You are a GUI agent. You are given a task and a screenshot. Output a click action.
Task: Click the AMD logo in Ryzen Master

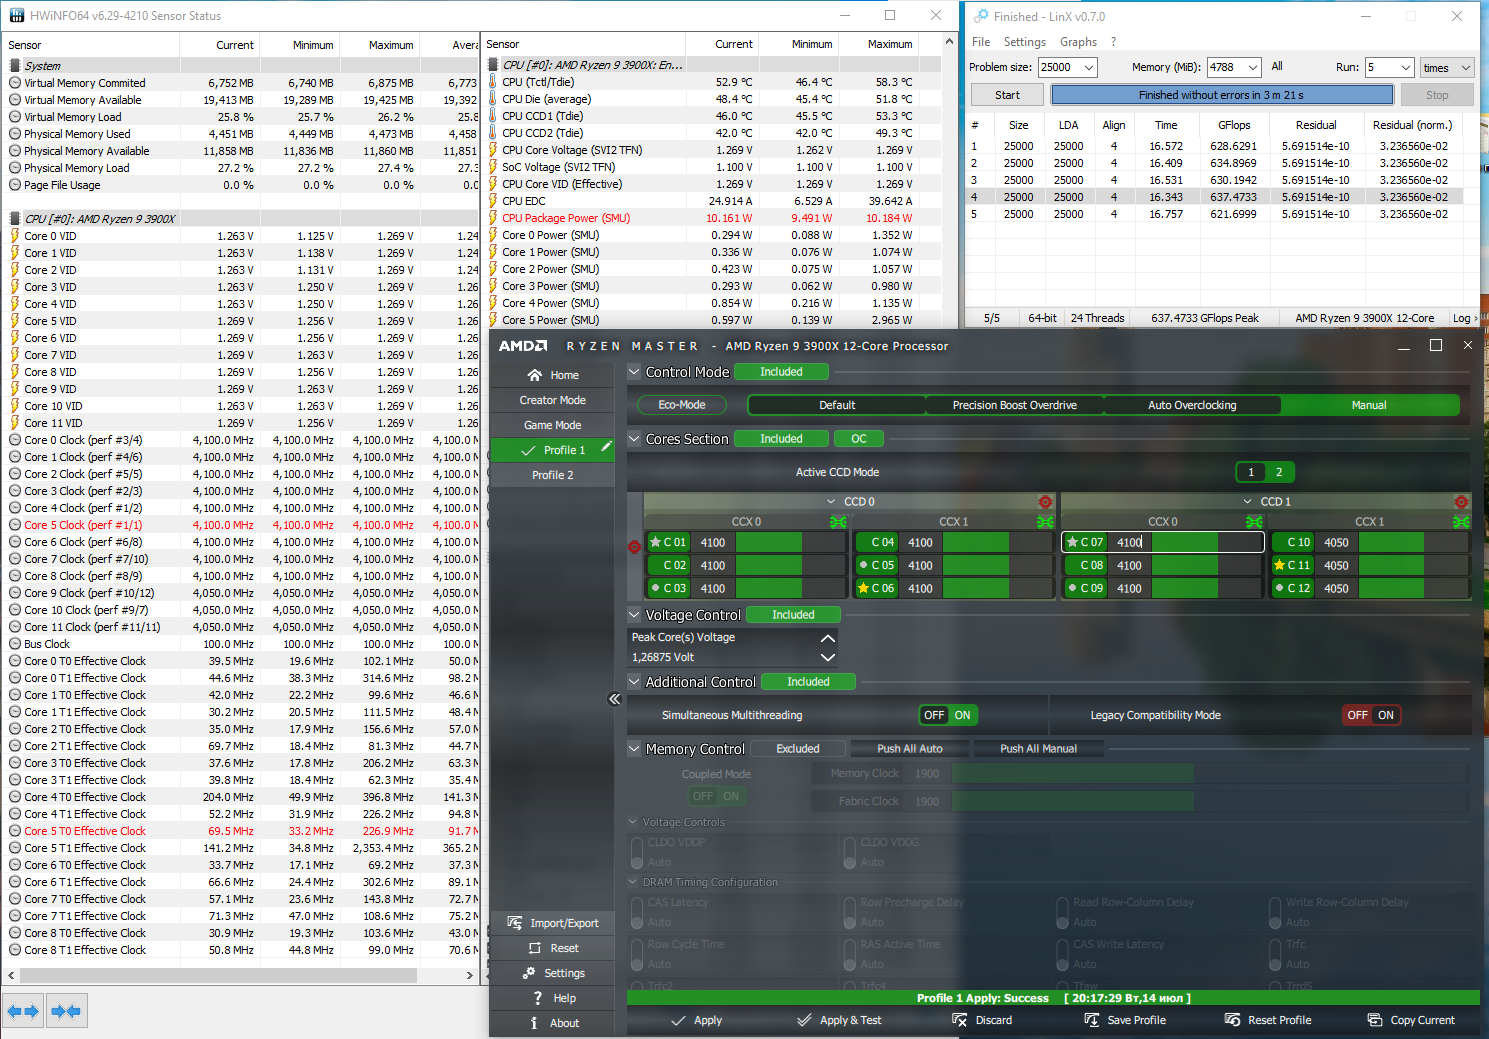point(523,346)
